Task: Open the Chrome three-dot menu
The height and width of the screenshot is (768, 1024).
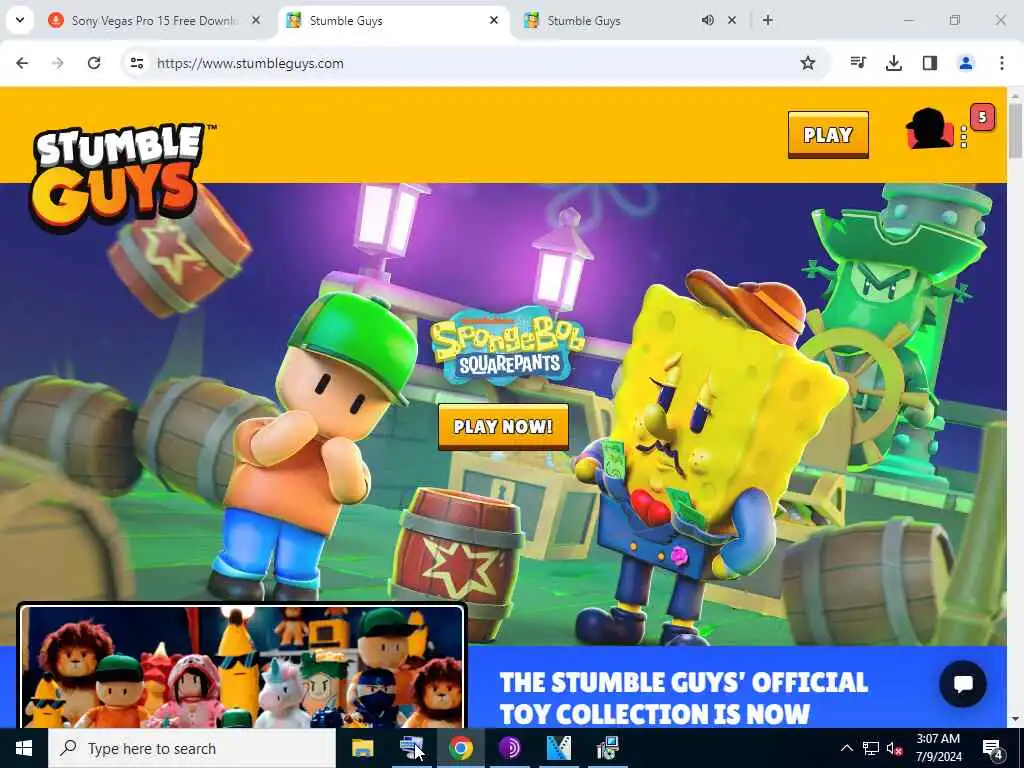Action: pos(1002,63)
